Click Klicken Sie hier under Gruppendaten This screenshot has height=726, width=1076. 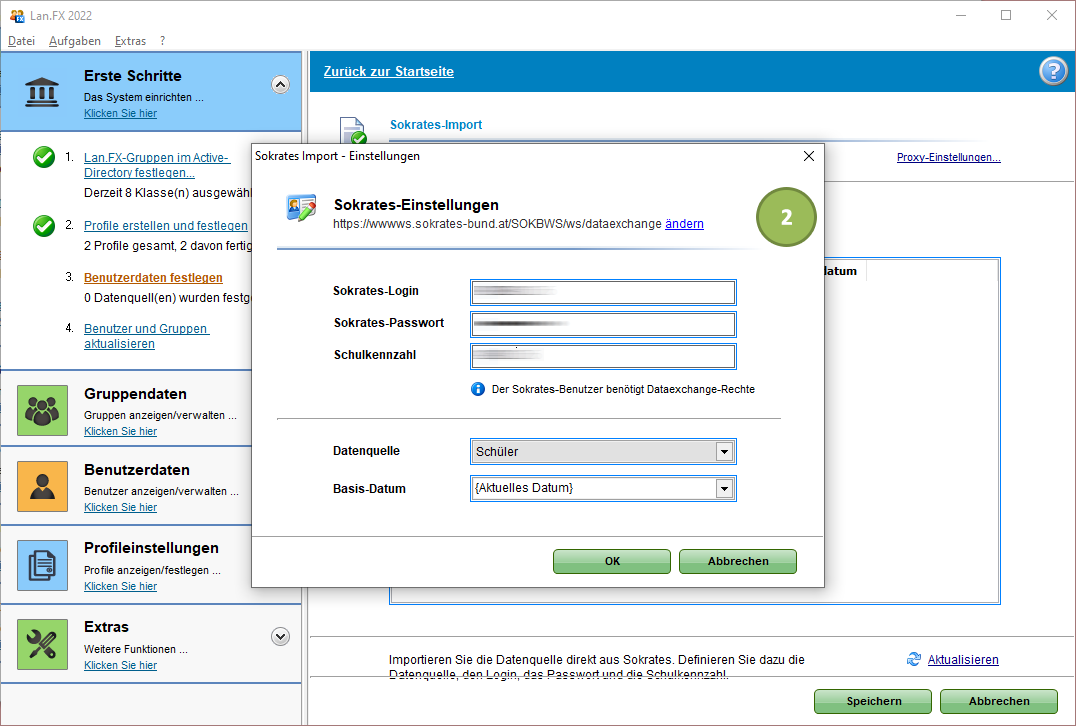click(120, 431)
